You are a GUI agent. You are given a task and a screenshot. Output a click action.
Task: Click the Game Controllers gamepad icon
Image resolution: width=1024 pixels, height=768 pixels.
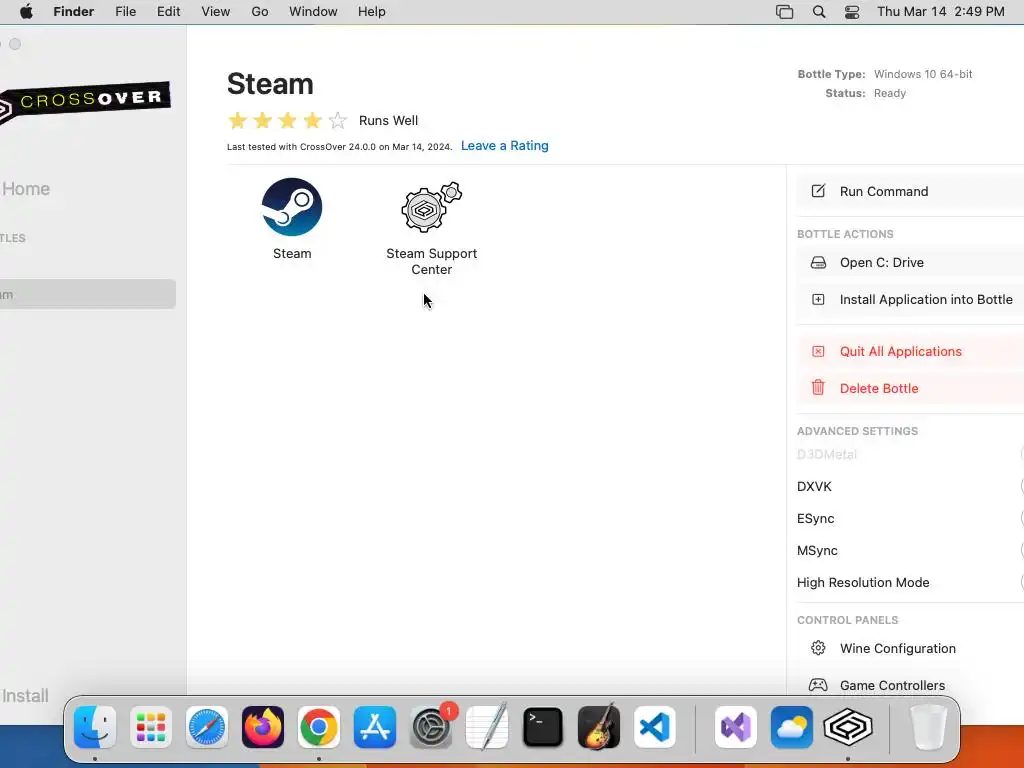(x=818, y=685)
